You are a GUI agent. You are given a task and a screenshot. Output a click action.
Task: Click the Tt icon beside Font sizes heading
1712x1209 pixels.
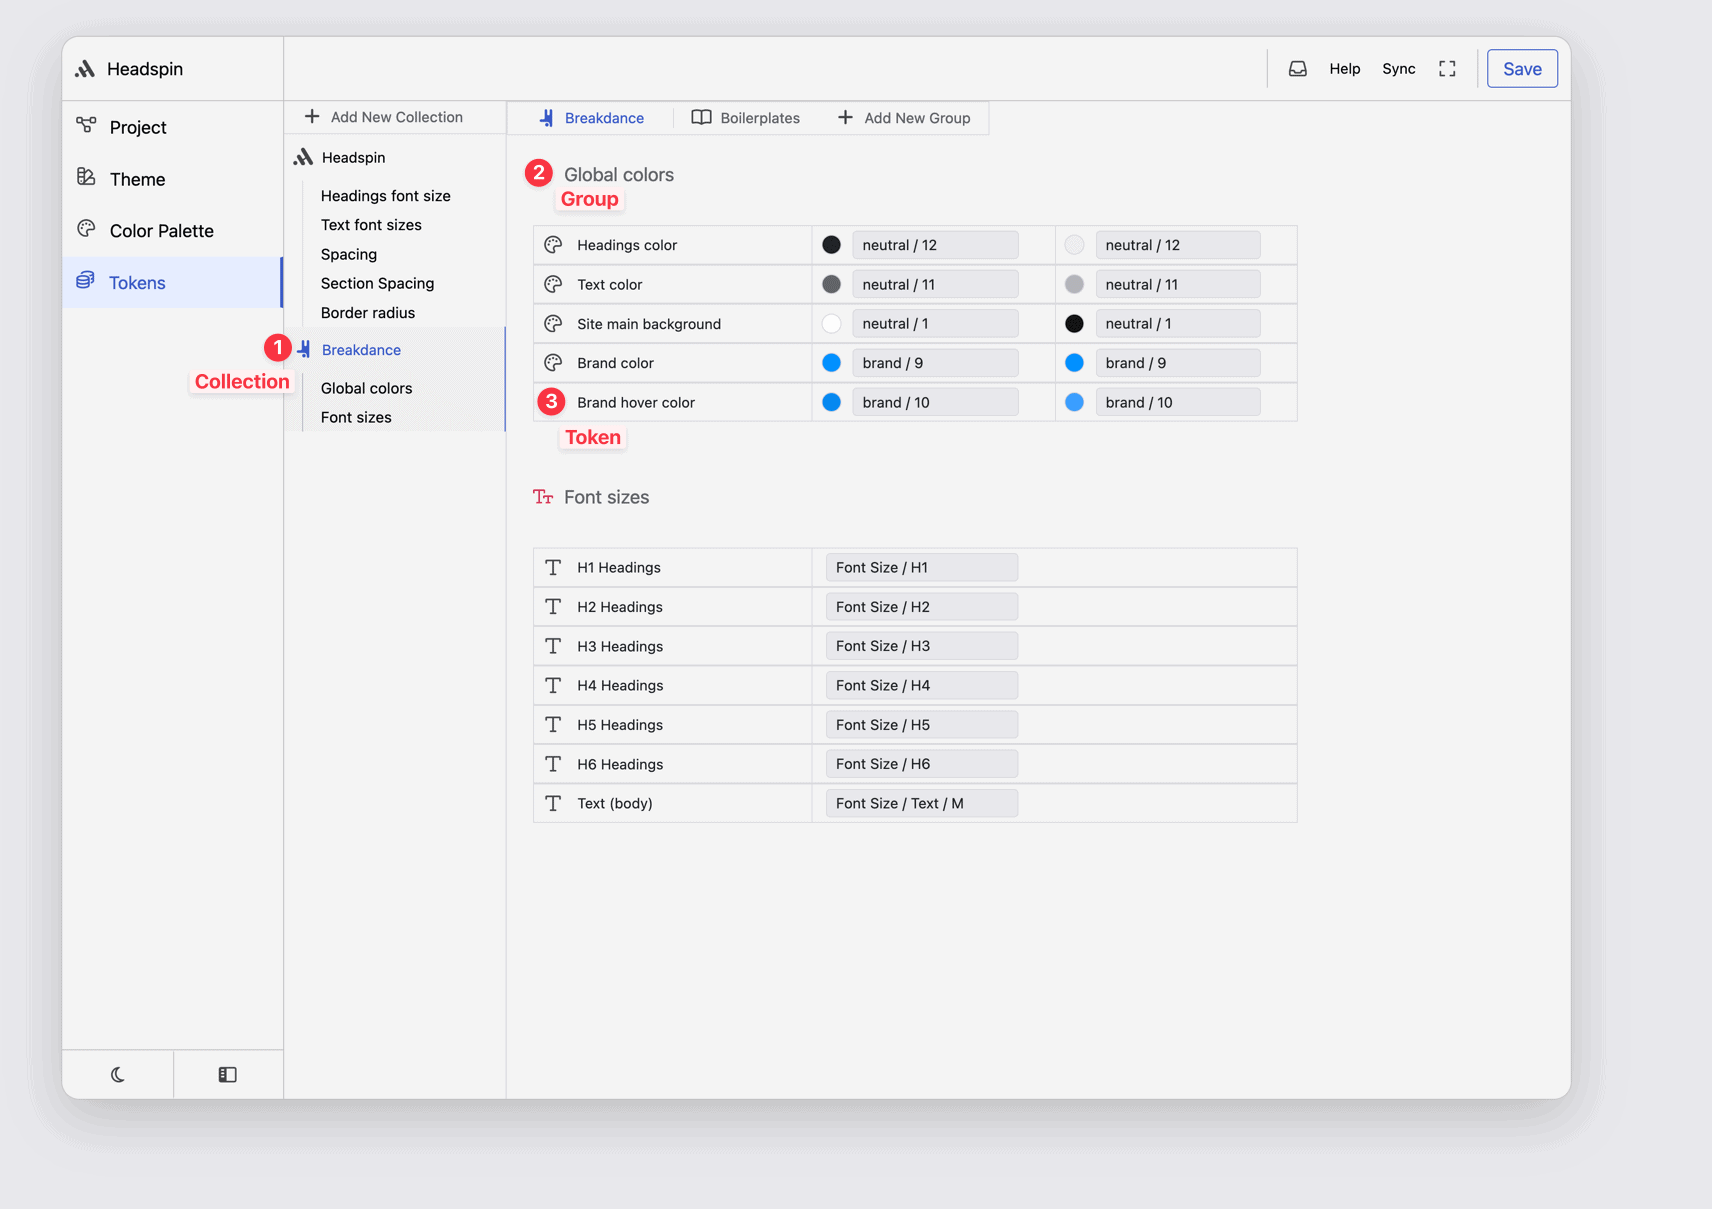click(543, 497)
